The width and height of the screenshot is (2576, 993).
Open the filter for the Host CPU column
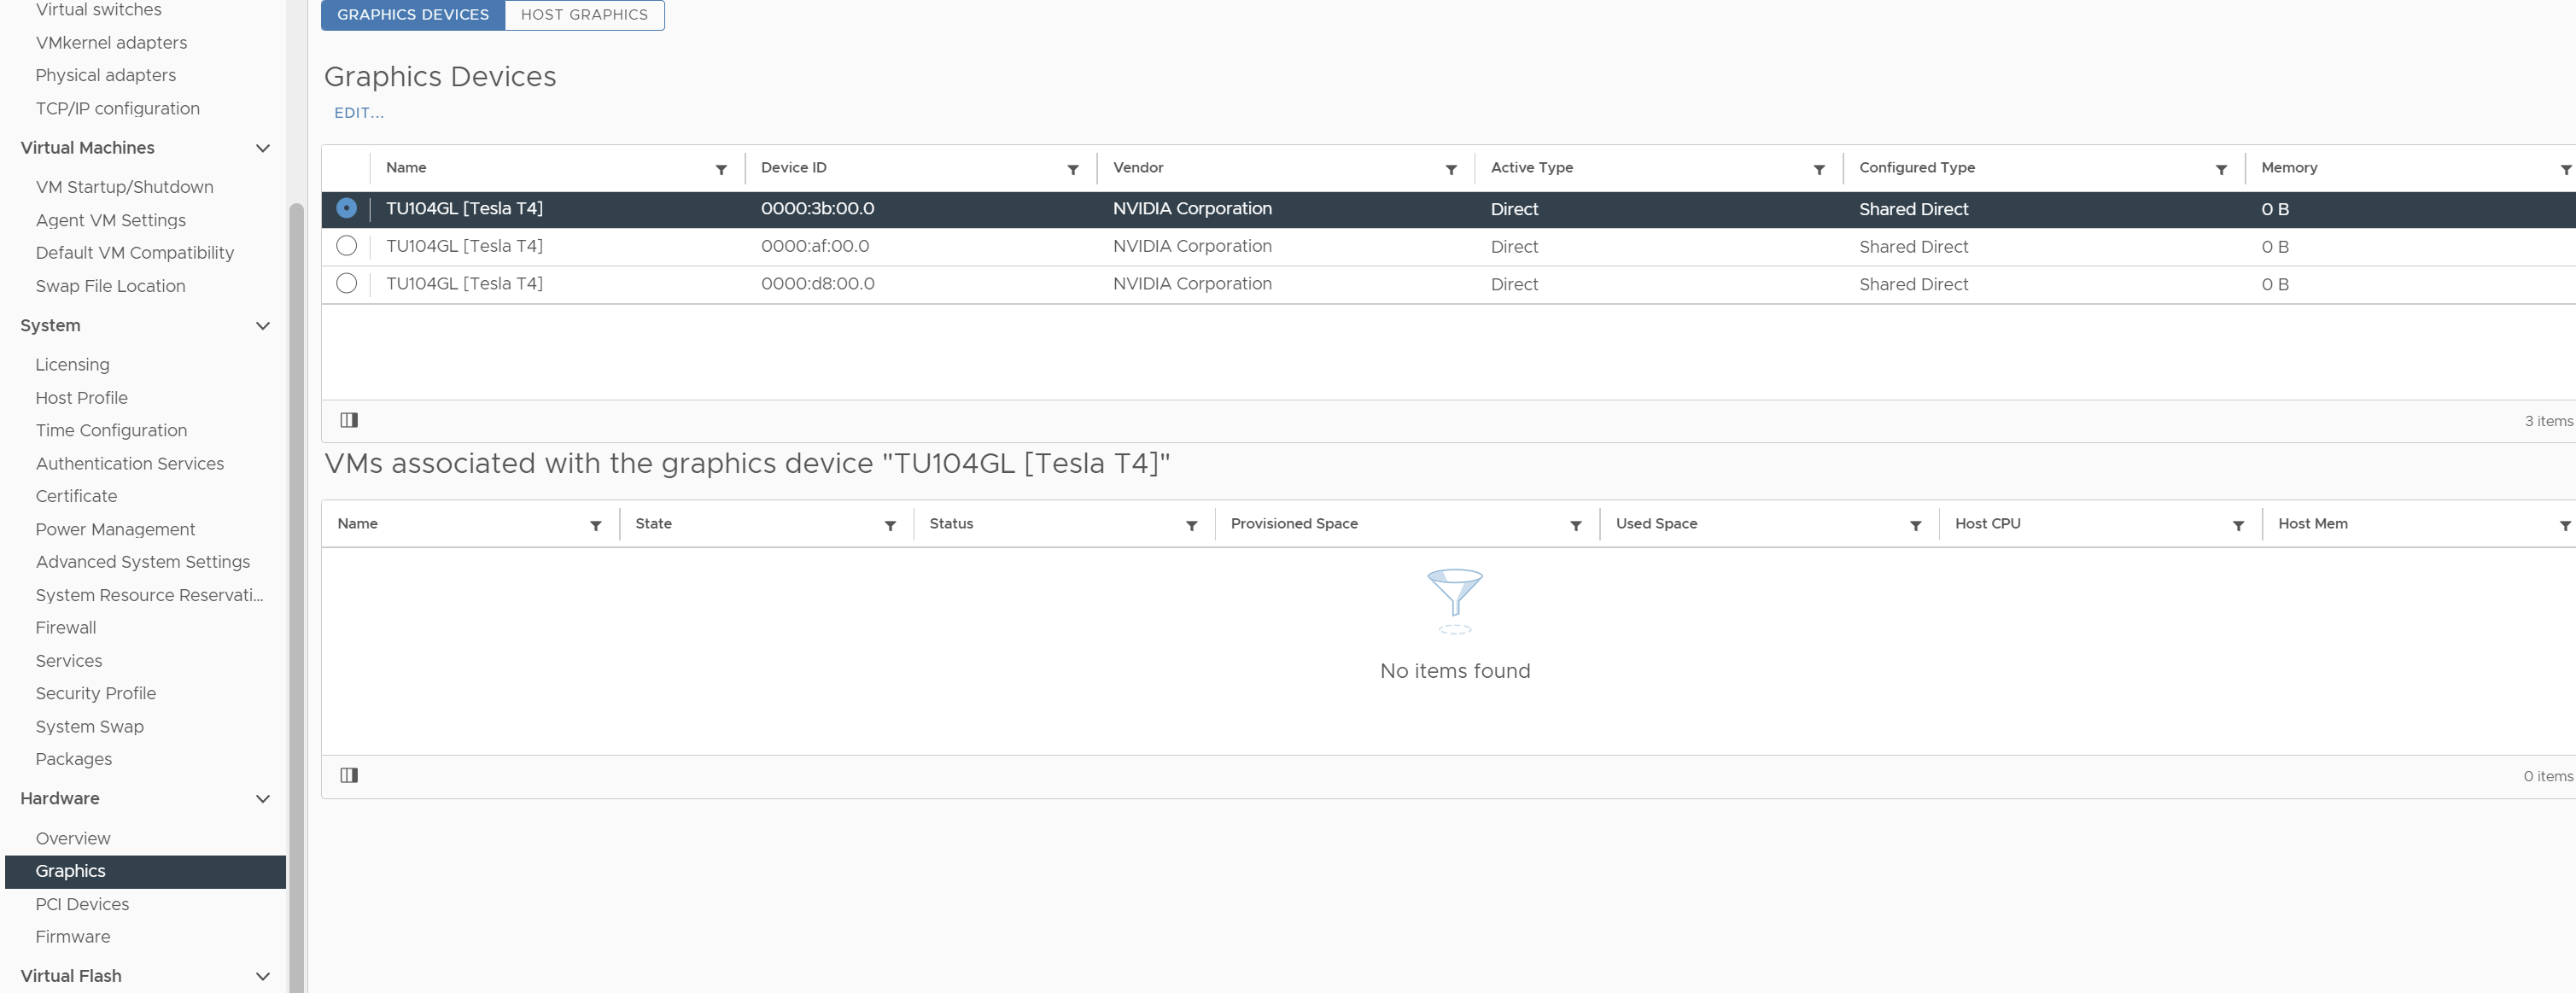2239,524
